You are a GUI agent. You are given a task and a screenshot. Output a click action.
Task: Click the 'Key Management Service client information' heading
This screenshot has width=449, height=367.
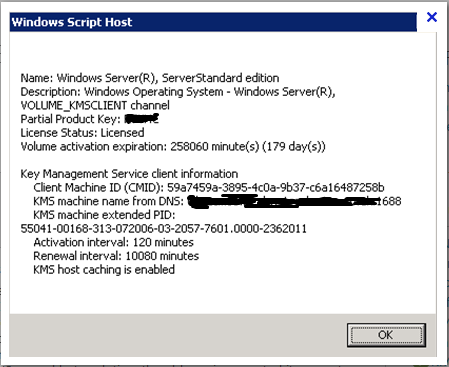point(129,174)
